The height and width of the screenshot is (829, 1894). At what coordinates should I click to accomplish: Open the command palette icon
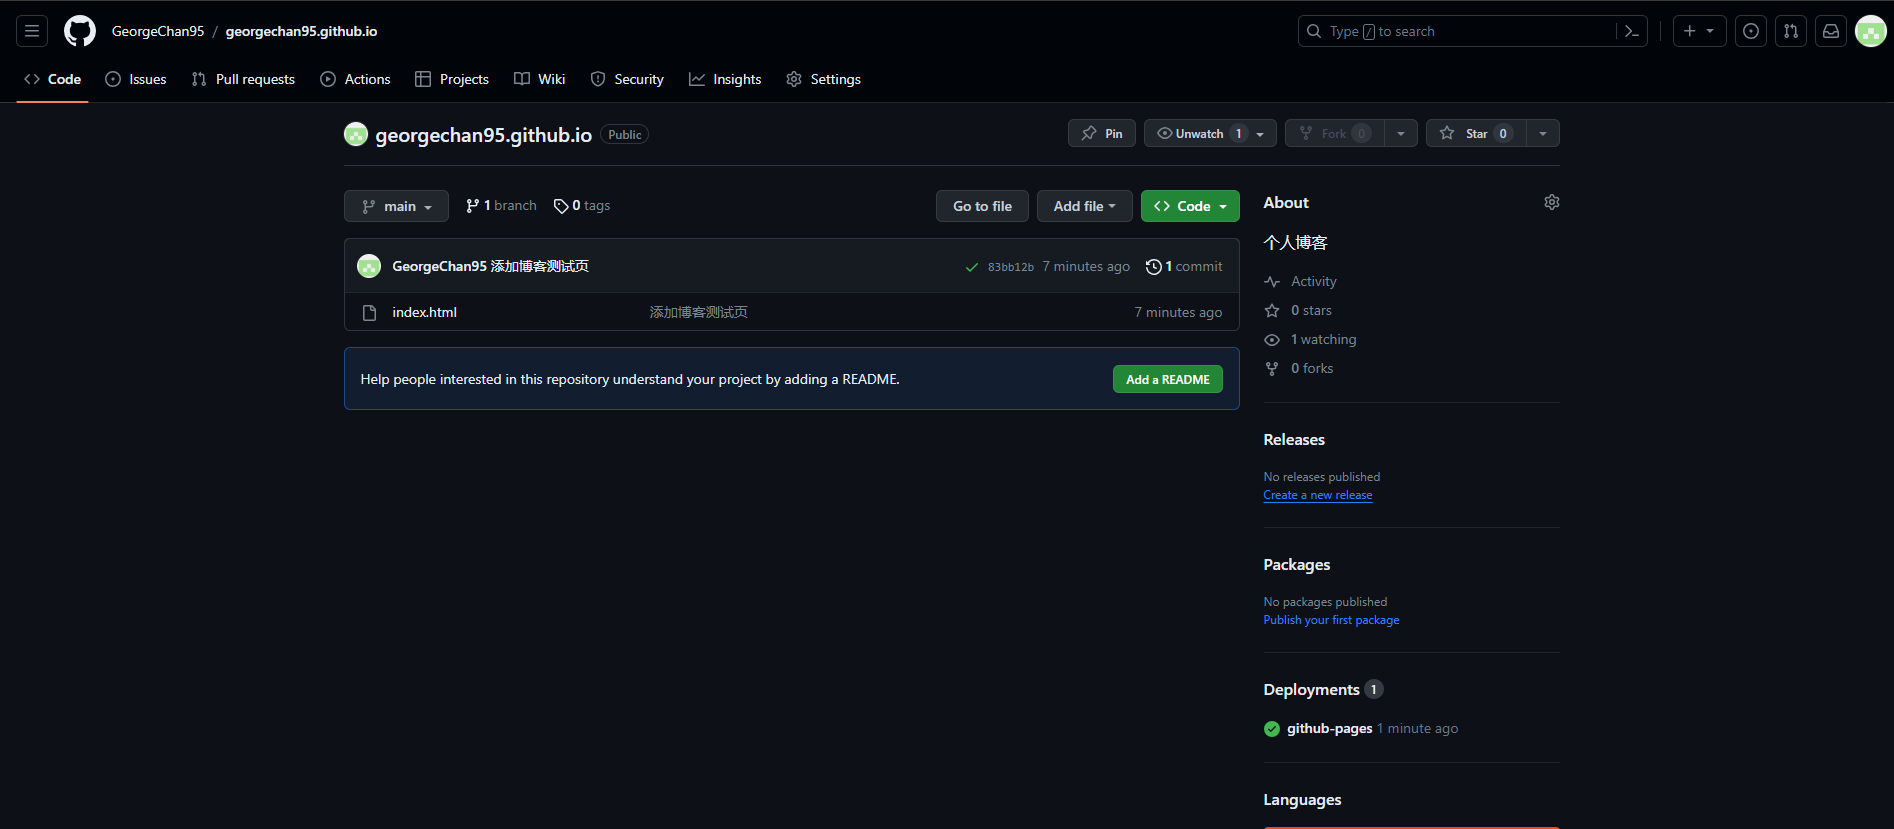pyautogui.click(x=1631, y=31)
